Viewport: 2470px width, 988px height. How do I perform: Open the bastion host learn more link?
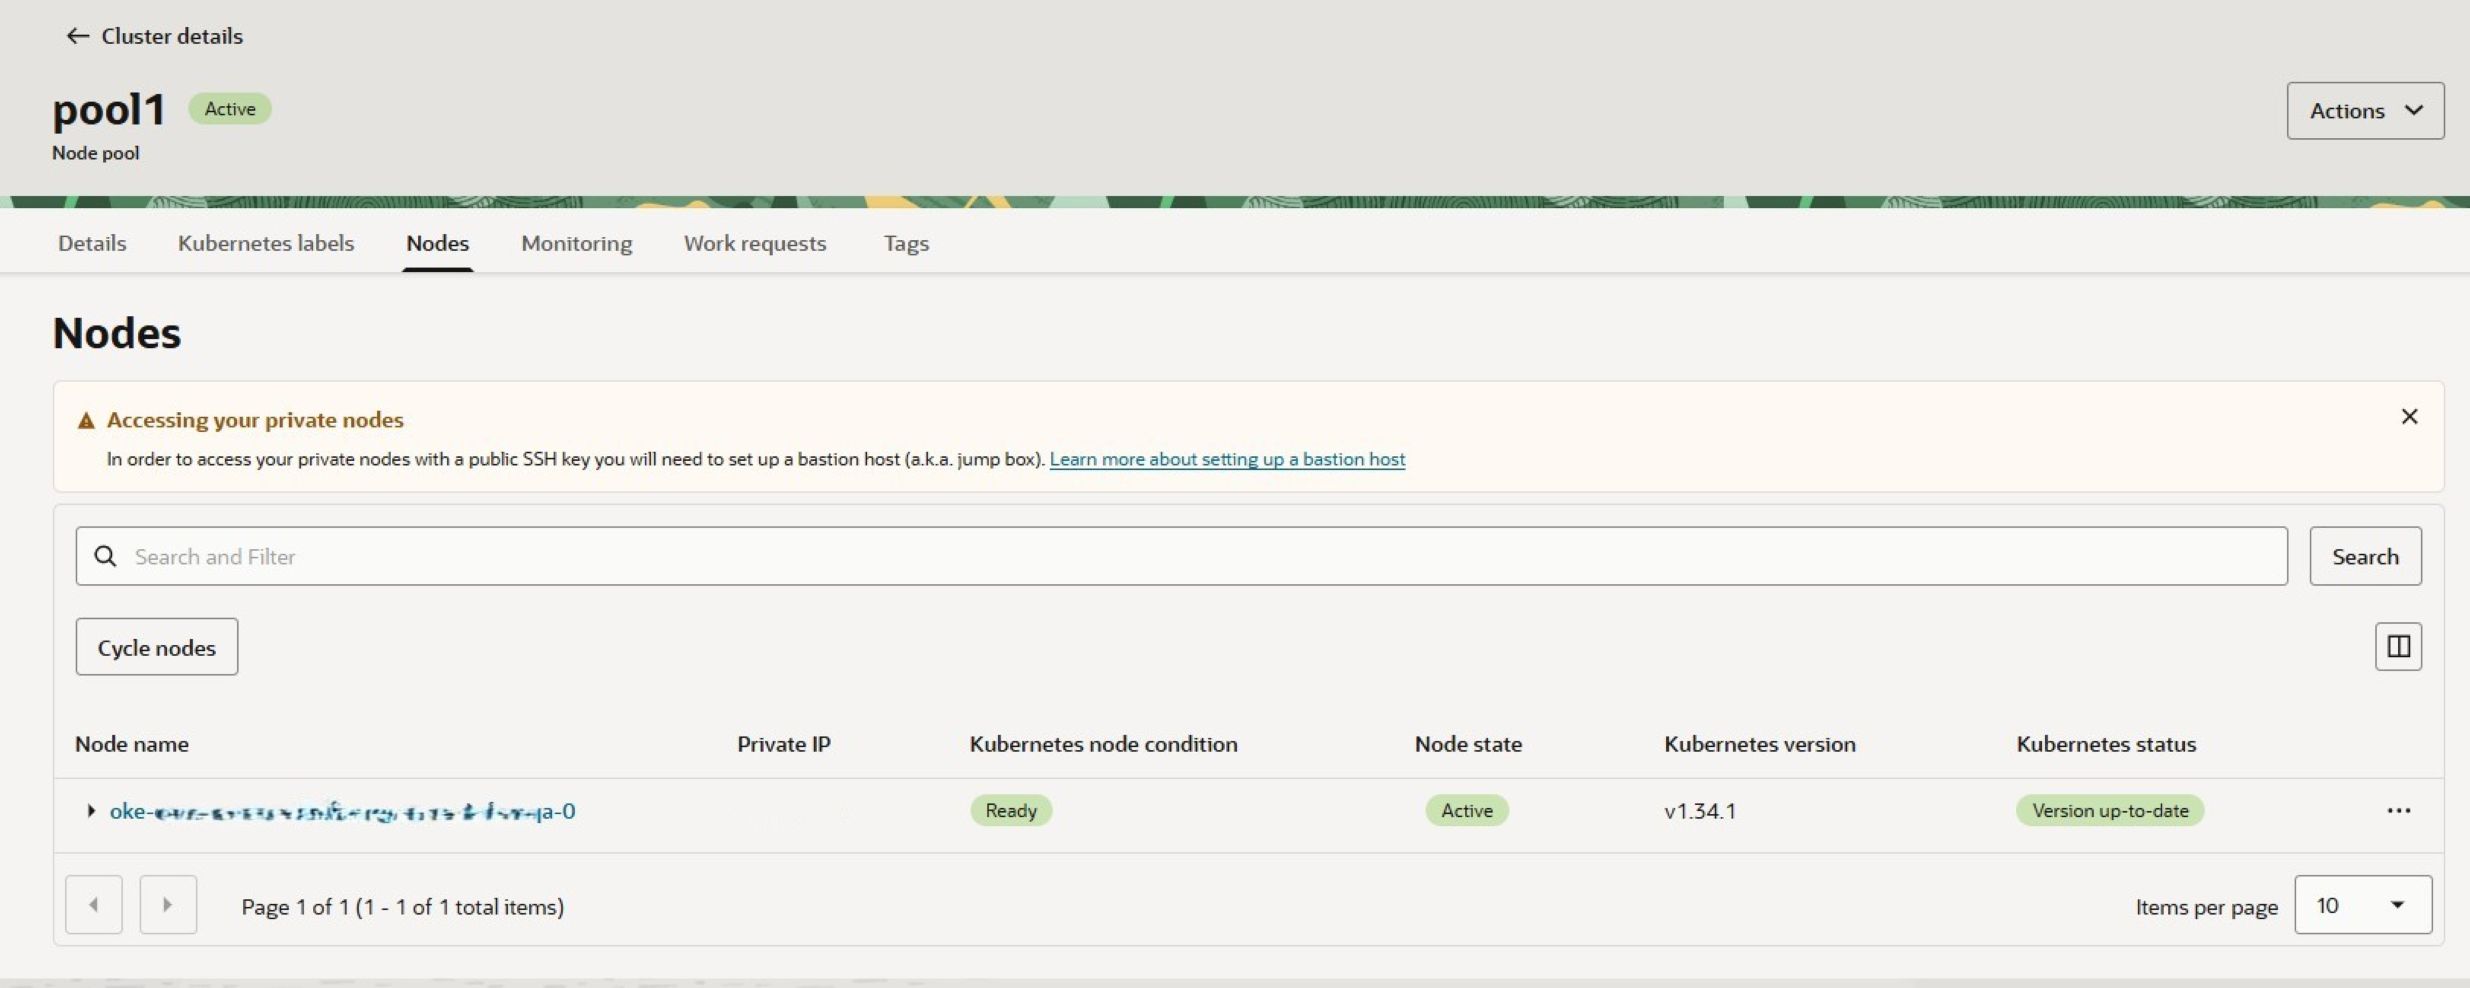pyautogui.click(x=1226, y=459)
